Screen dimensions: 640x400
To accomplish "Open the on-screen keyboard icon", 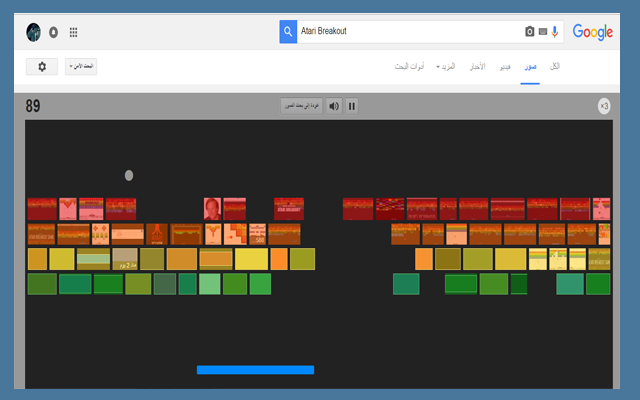I will (x=543, y=32).
